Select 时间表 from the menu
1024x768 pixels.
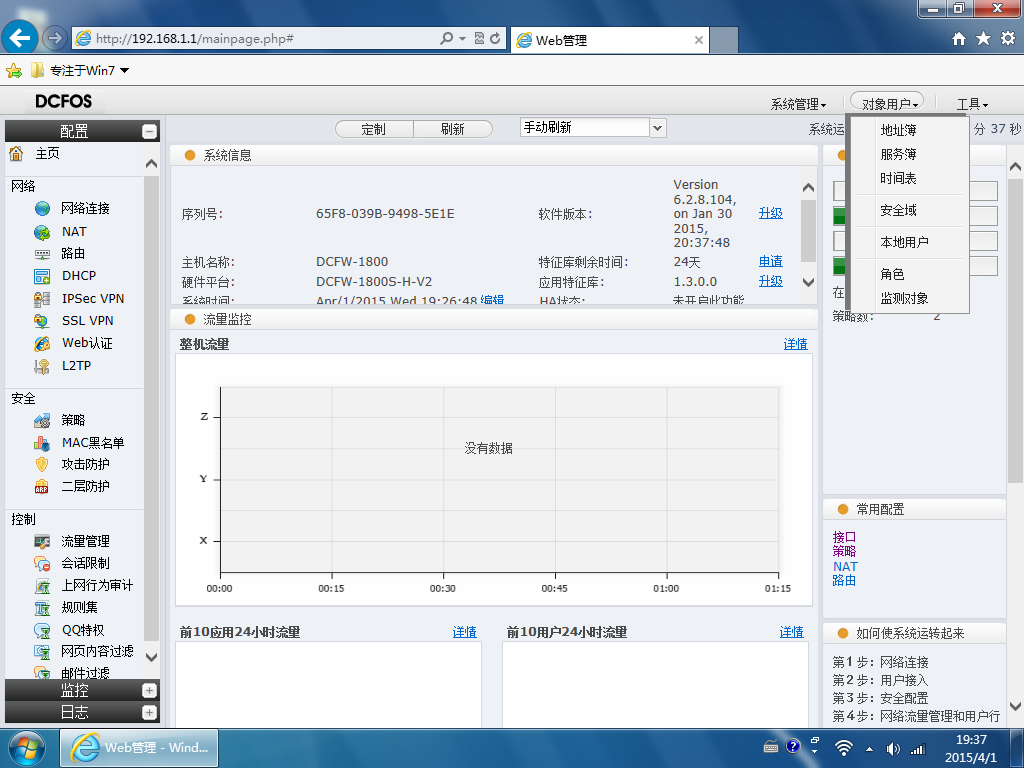[898, 178]
